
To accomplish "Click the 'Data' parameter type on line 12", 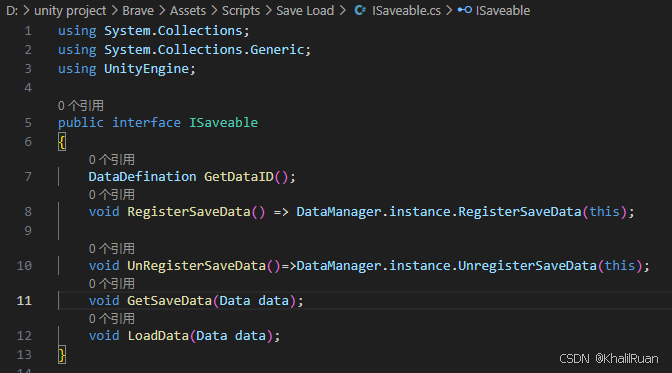I will pyautogui.click(x=212, y=336).
